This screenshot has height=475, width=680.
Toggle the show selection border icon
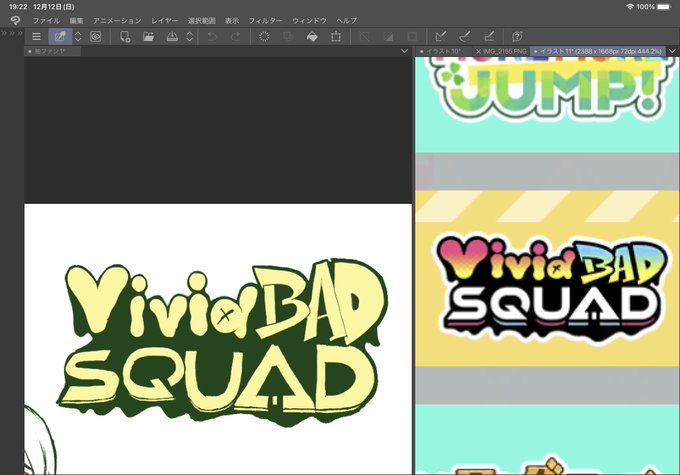point(412,37)
